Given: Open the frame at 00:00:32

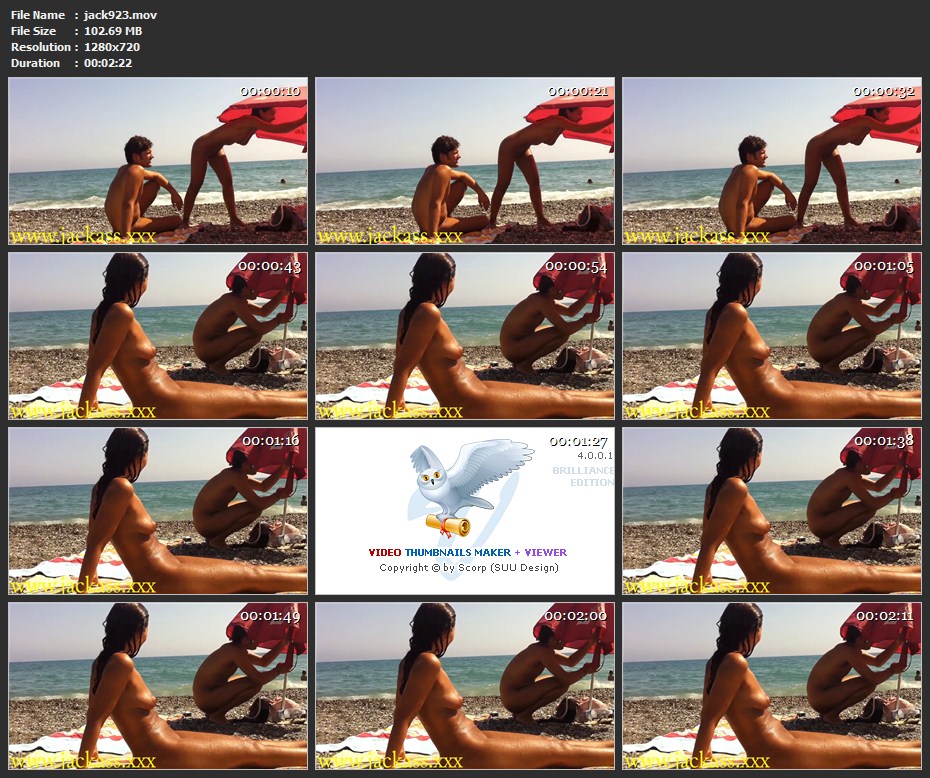Looking at the screenshot, I should [x=772, y=161].
